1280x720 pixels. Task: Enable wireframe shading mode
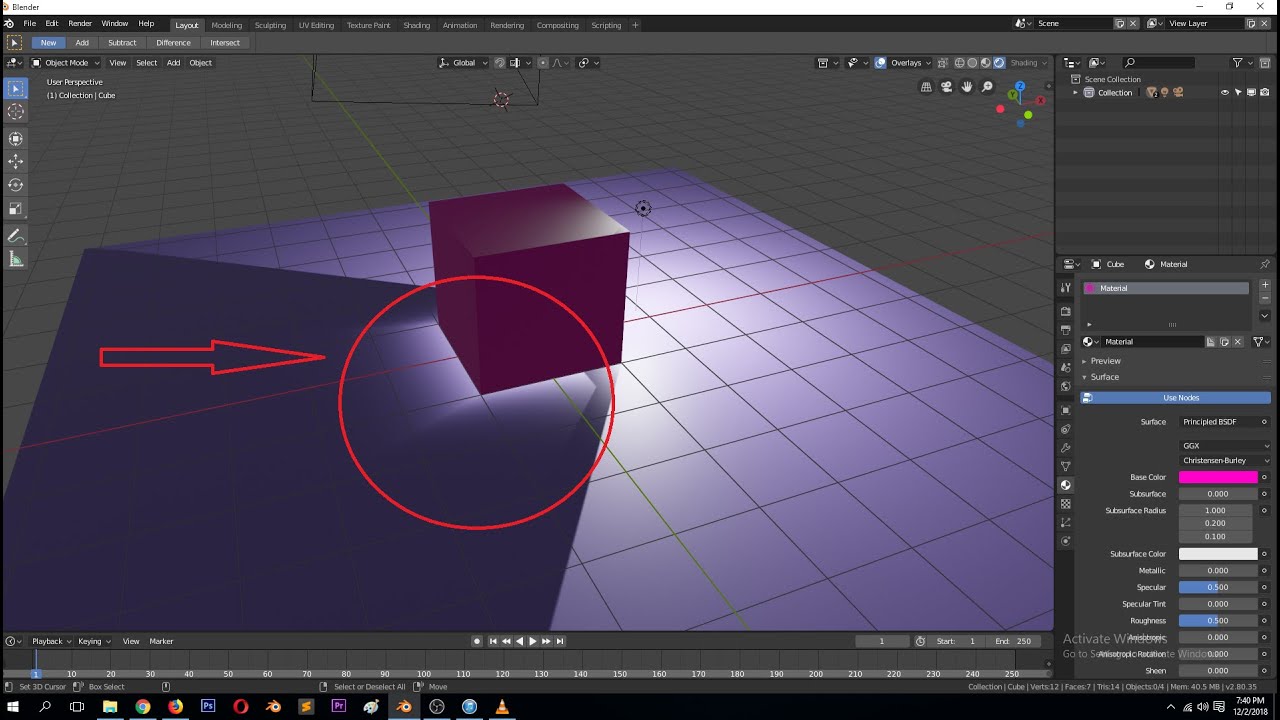coord(958,63)
